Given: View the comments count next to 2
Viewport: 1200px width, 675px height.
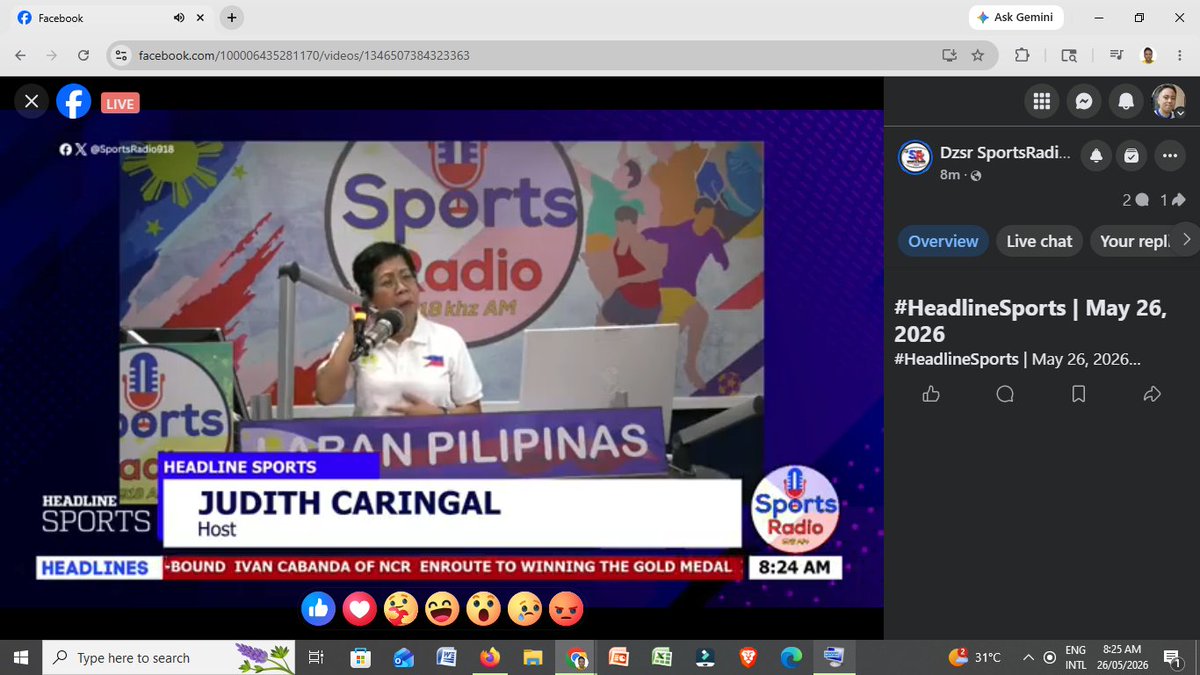Looking at the screenshot, I should click(x=1135, y=200).
